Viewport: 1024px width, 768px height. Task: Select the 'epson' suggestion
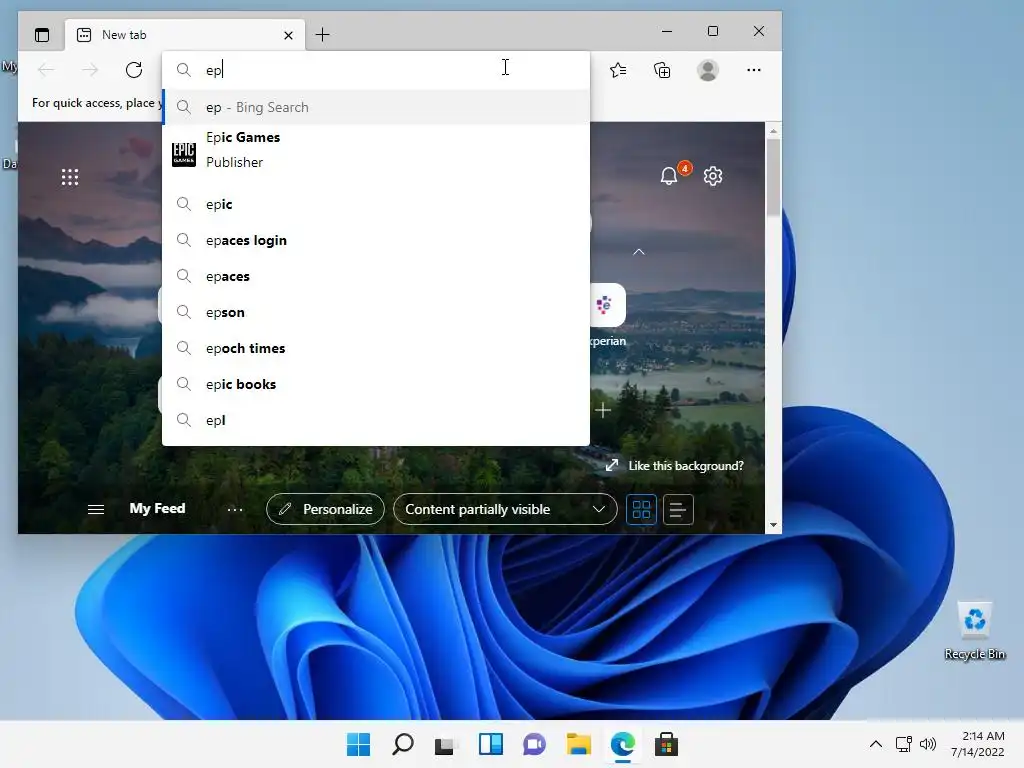tap(376, 312)
